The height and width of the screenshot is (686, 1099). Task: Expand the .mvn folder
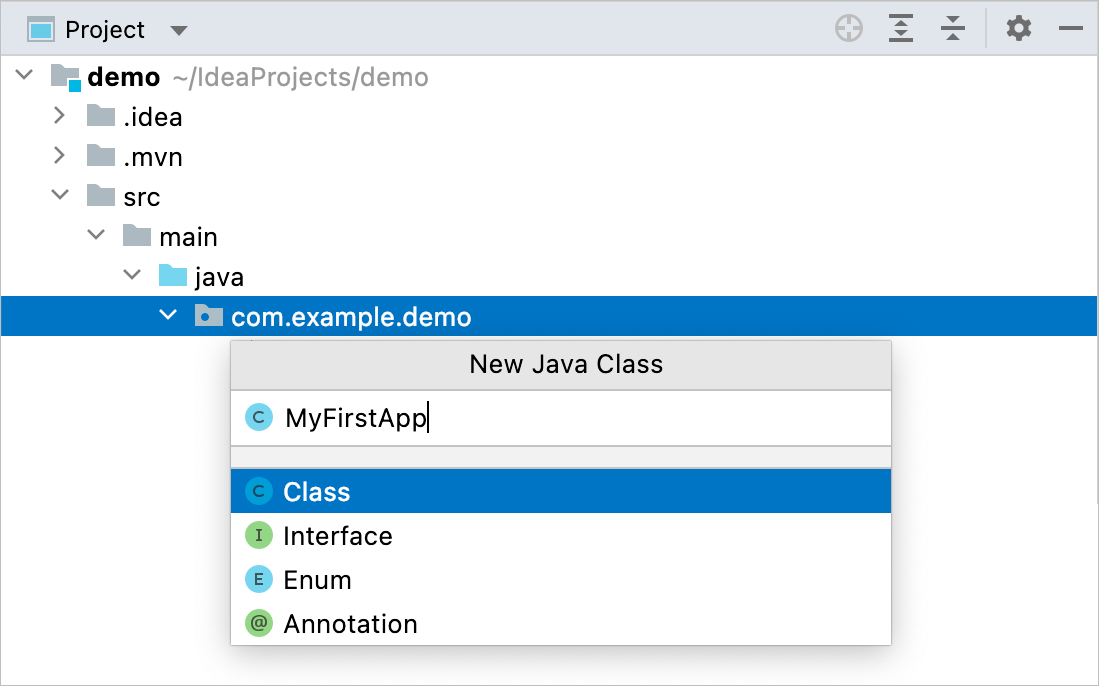[x=59, y=156]
